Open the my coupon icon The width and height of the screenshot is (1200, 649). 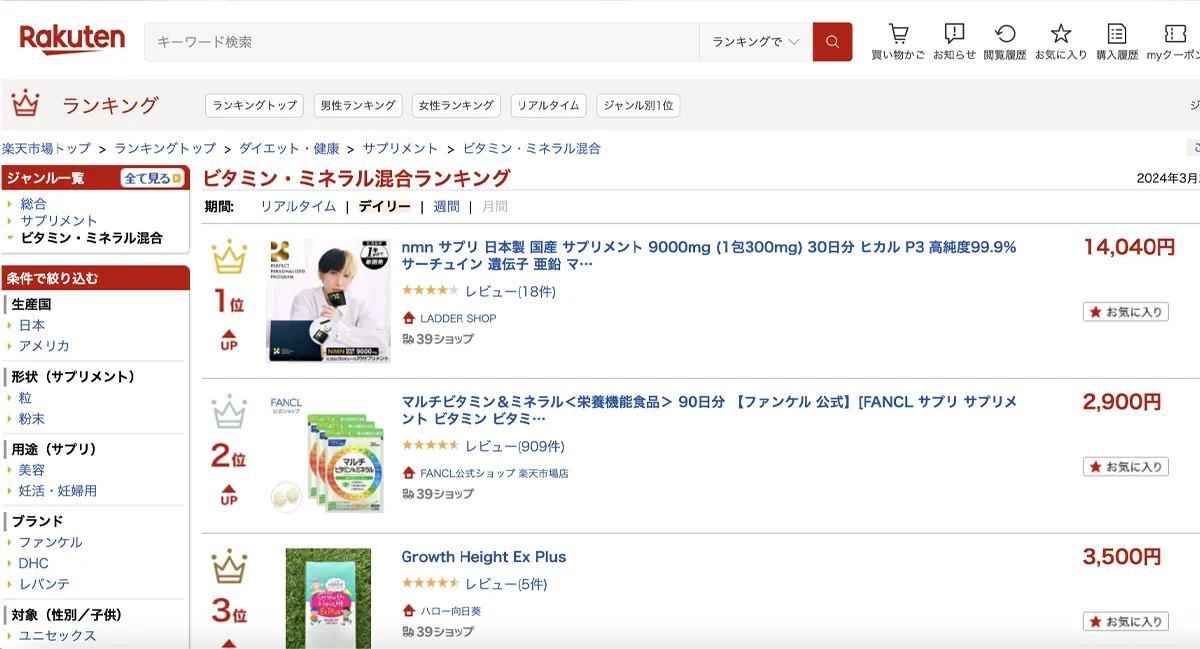(x=1175, y=35)
